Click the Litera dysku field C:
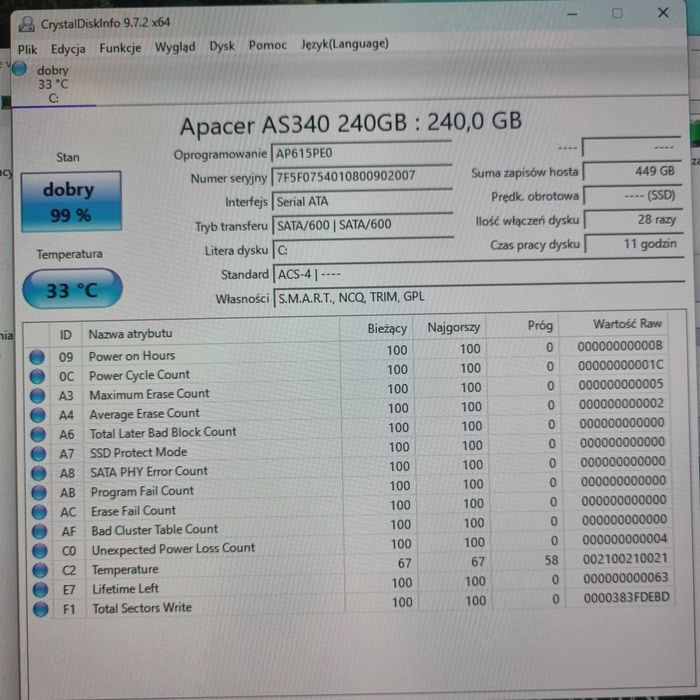The width and height of the screenshot is (700, 700). tap(363, 249)
